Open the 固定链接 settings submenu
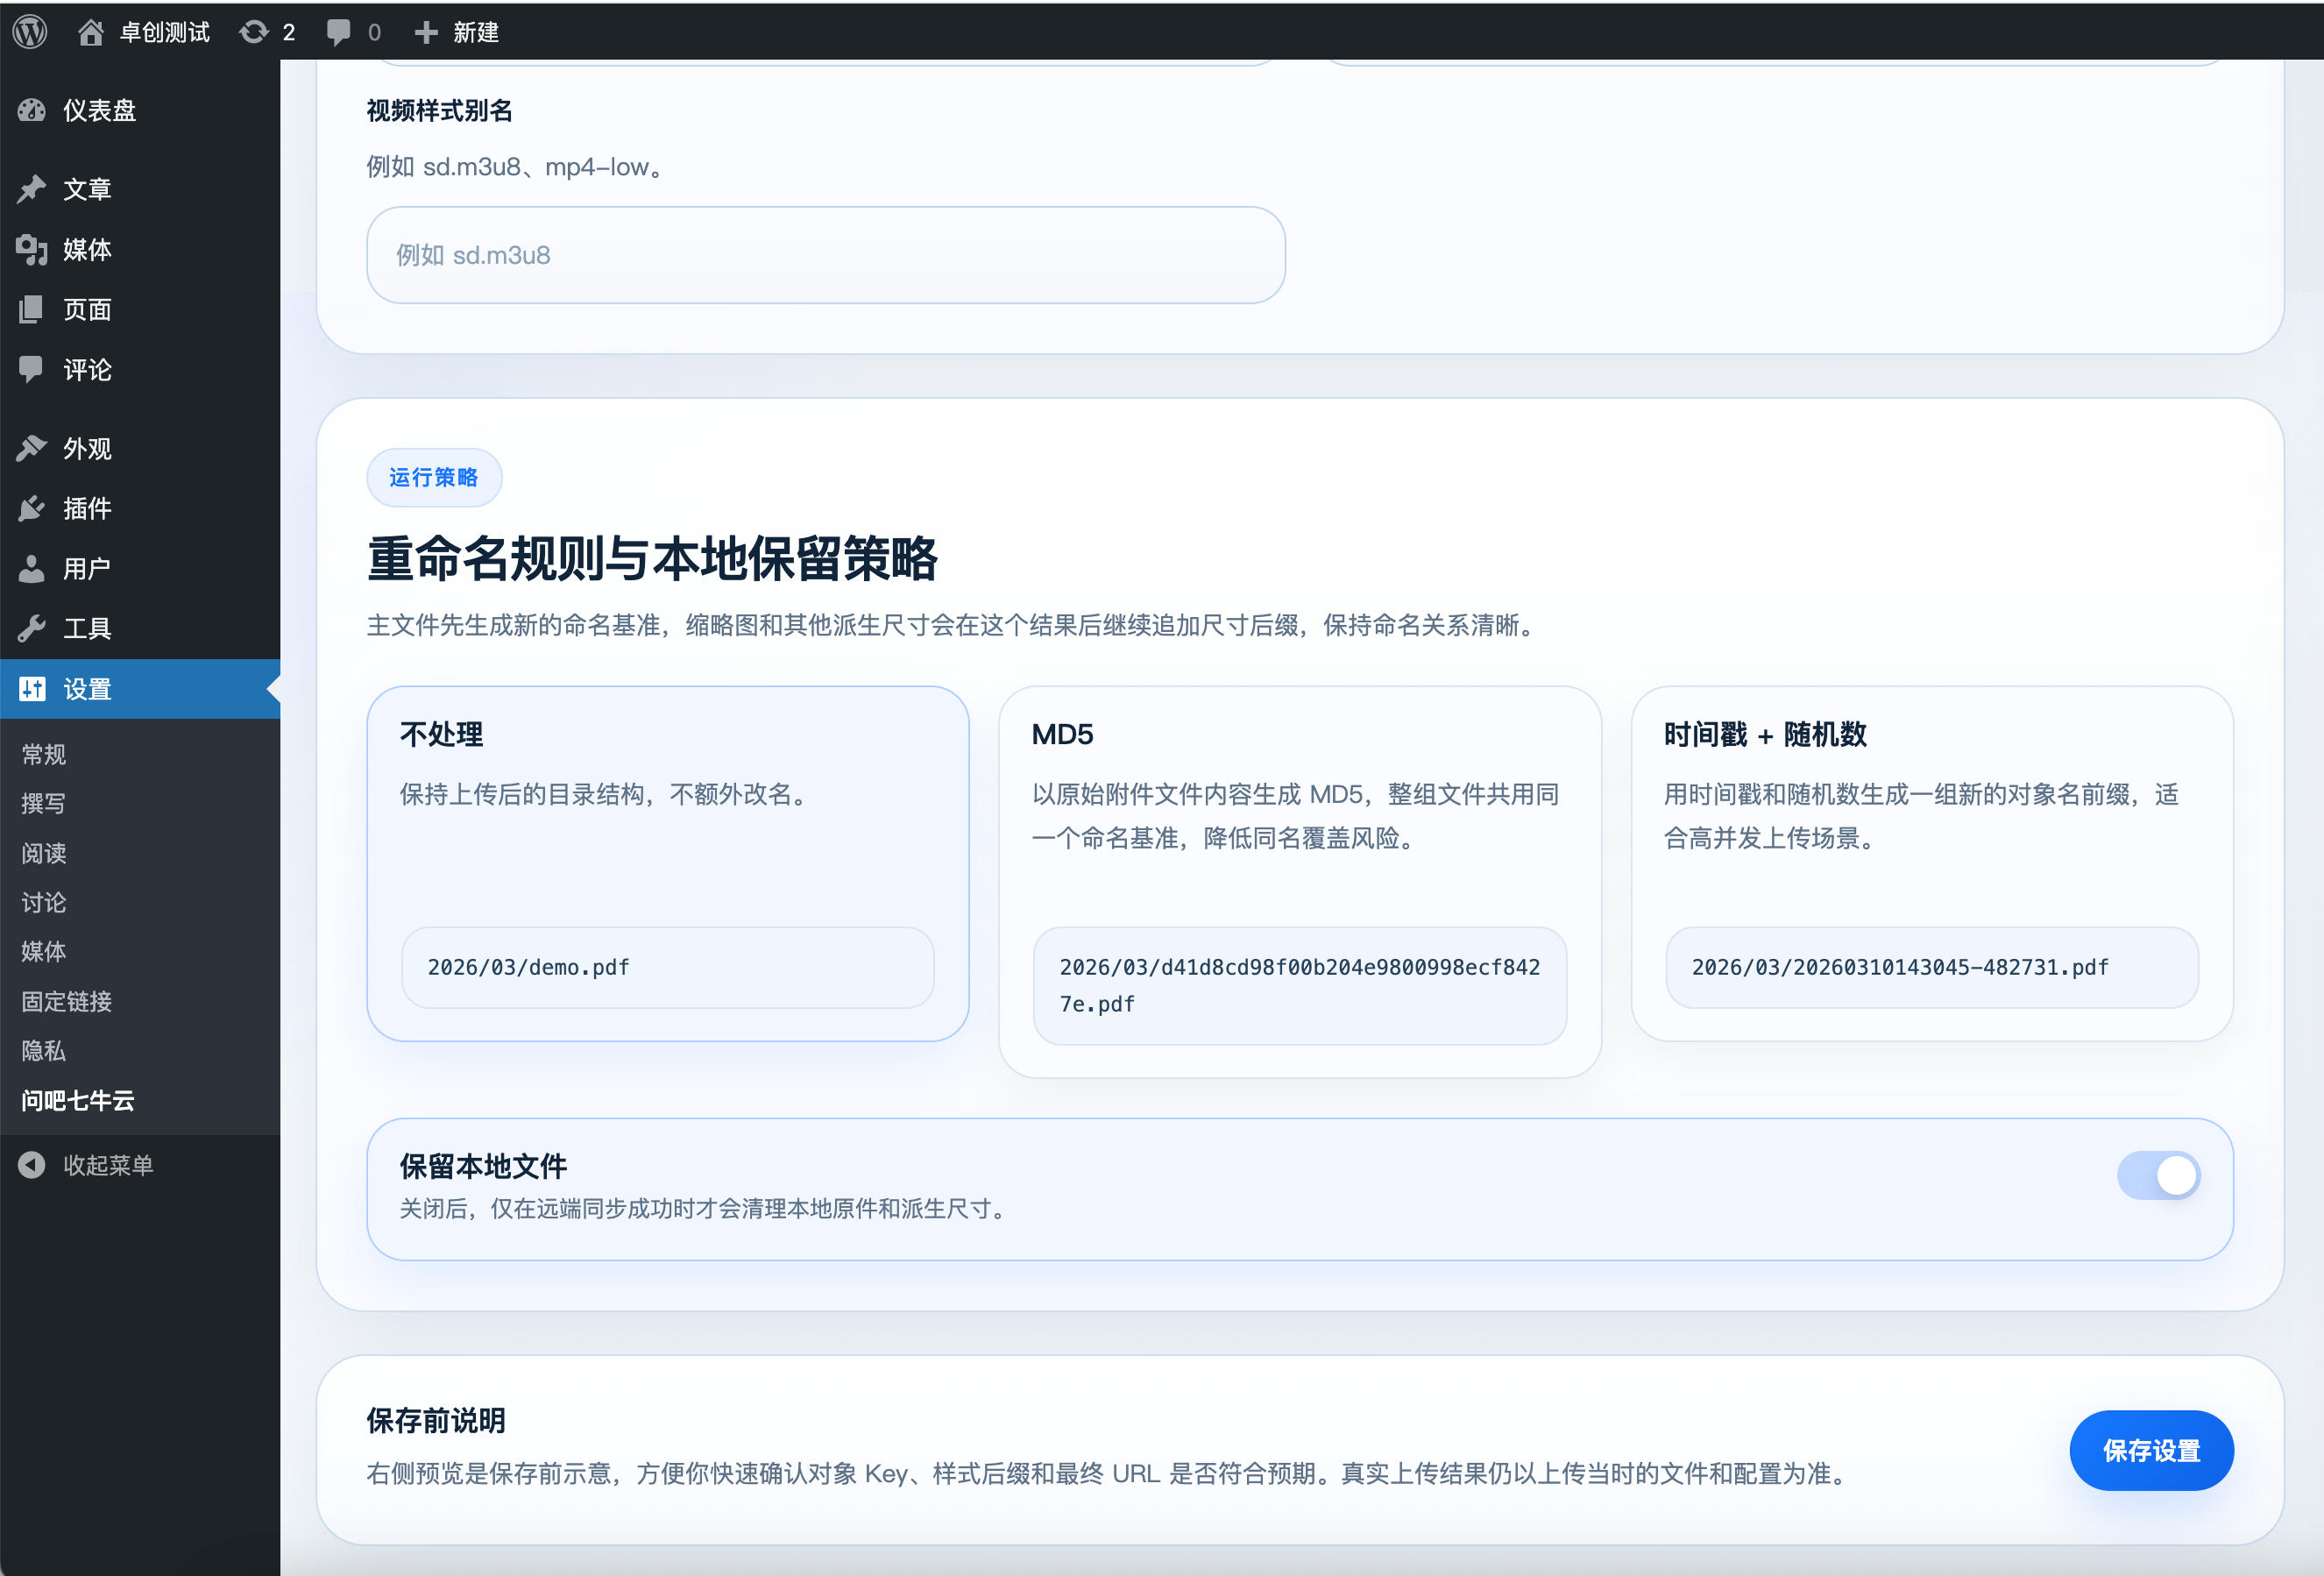2324x1576 pixels. click(67, 1001)
